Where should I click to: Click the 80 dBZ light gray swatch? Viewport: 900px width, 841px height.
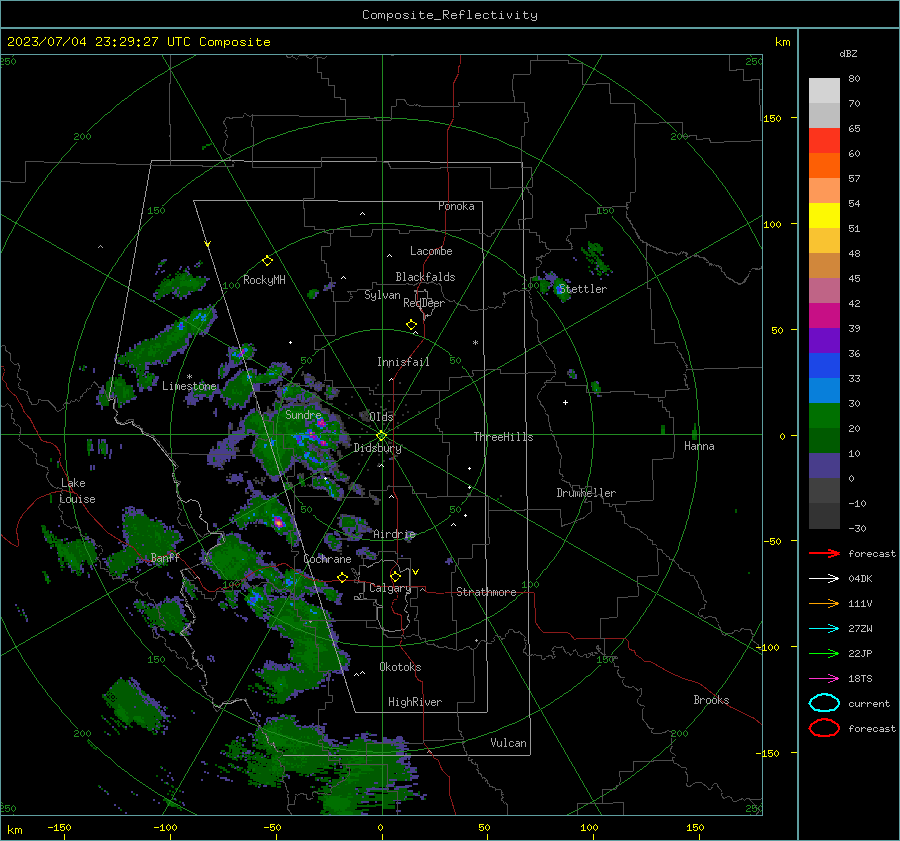824,91
